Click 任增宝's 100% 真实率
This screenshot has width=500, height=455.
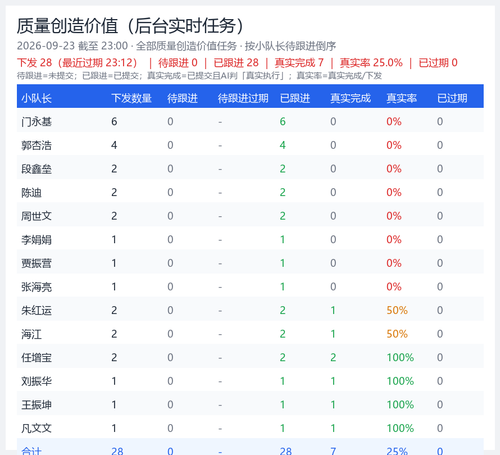click(x=400, y=358)
